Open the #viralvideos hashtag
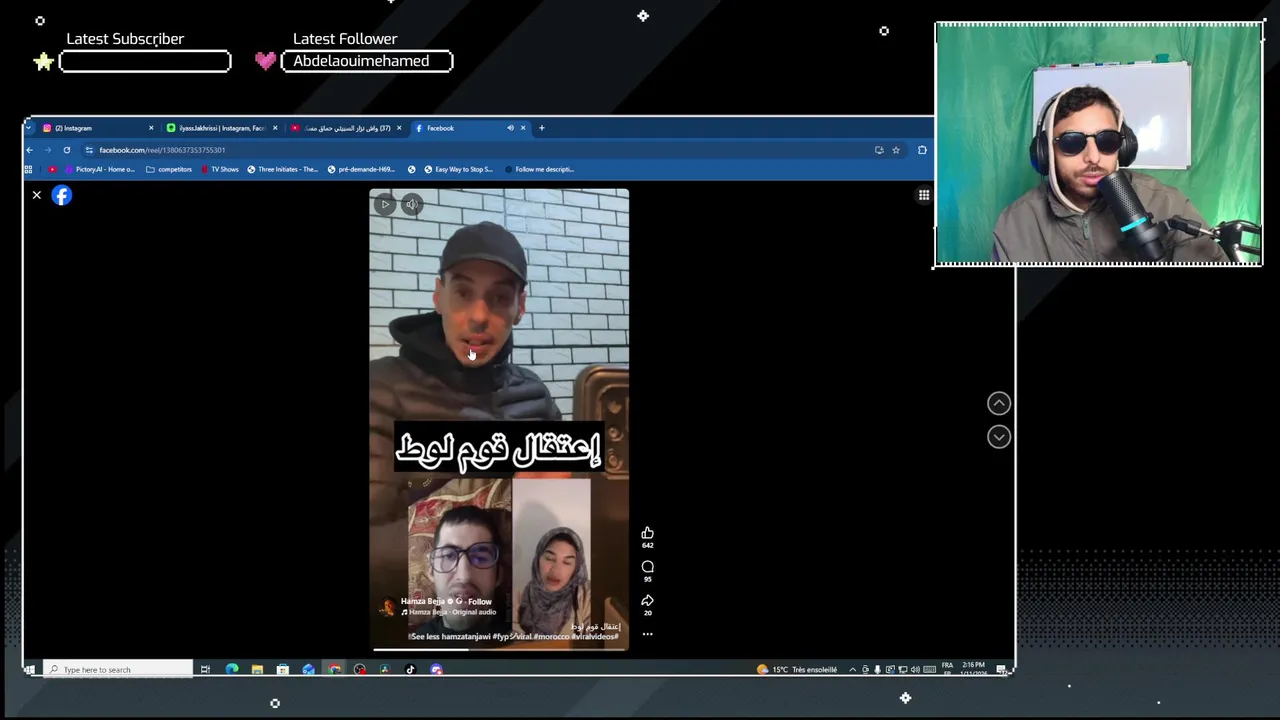 [x=594, y=636]
